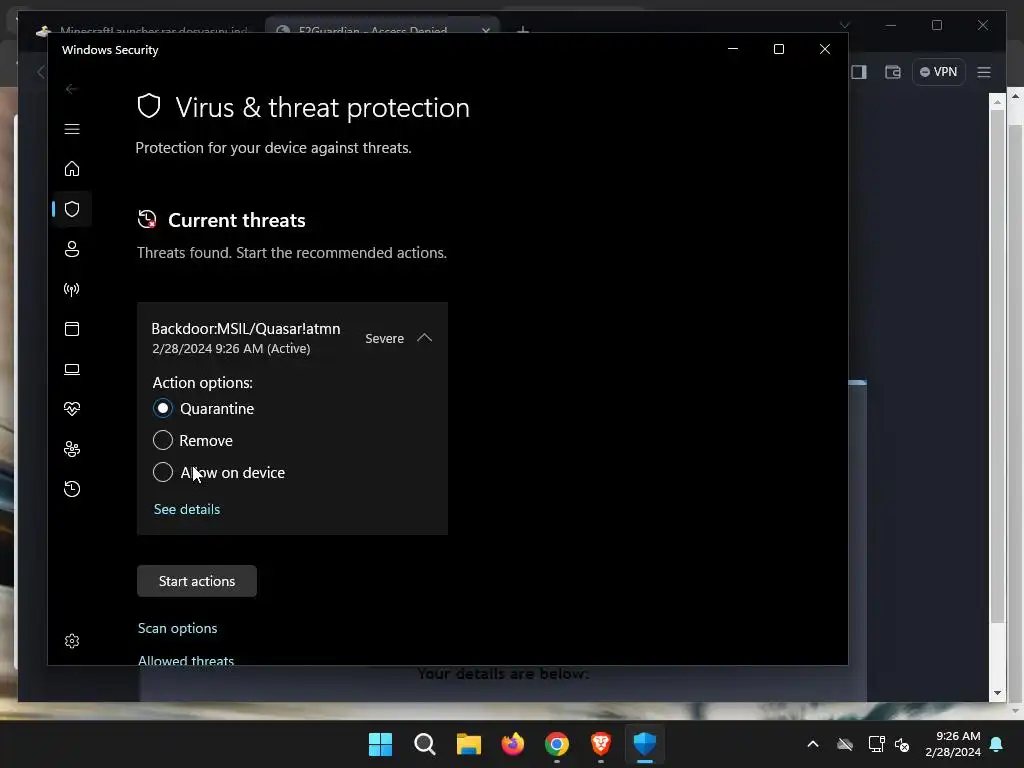Open the browser main menu icon

pos(984,72)
